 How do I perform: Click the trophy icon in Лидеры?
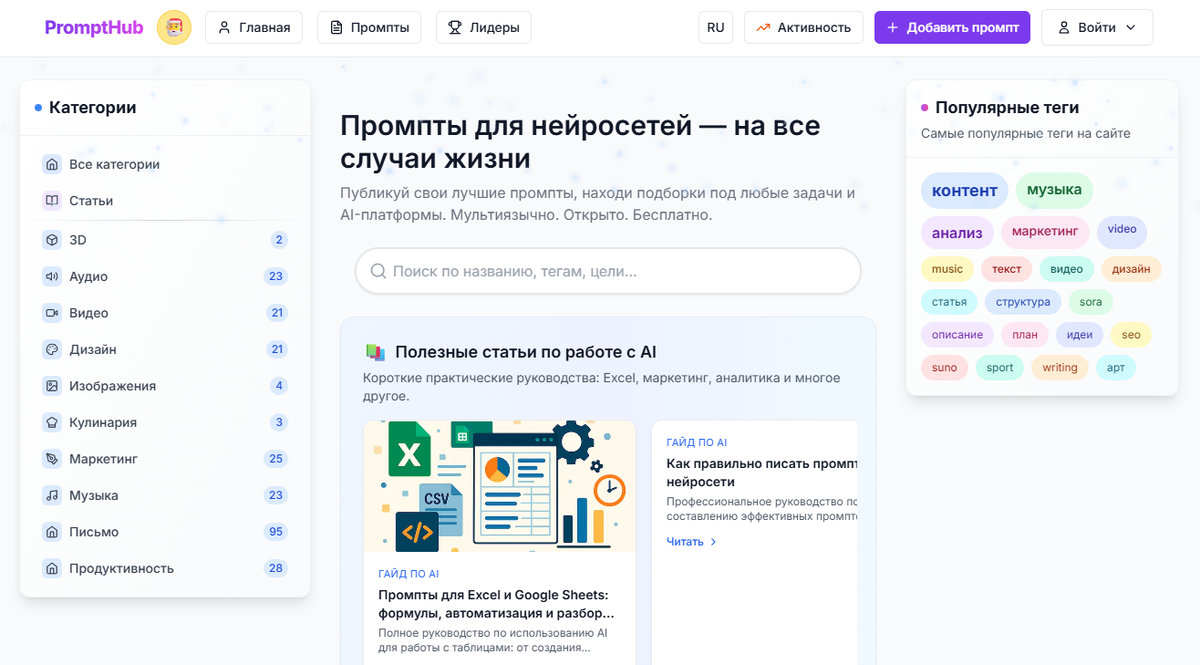[456, 28]
